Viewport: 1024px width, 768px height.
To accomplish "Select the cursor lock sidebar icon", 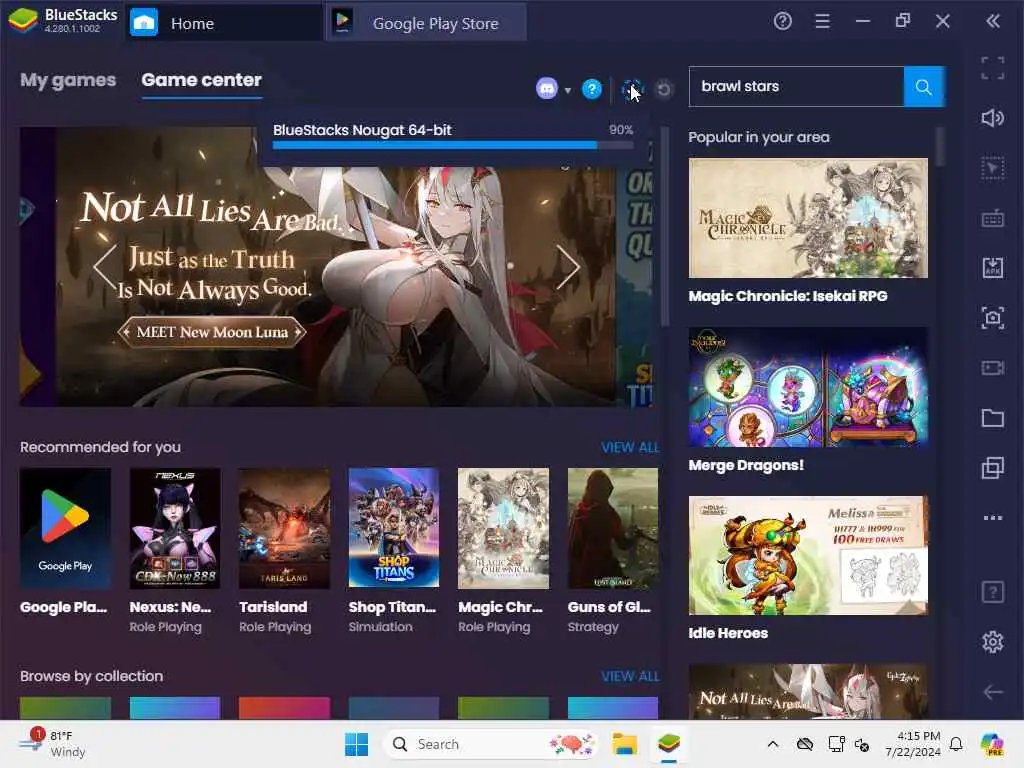I will click(993, 168).
